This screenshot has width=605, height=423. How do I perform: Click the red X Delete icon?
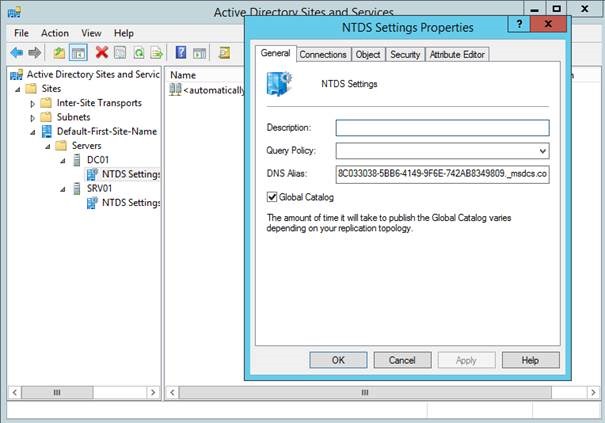click(x=102, y=52)
